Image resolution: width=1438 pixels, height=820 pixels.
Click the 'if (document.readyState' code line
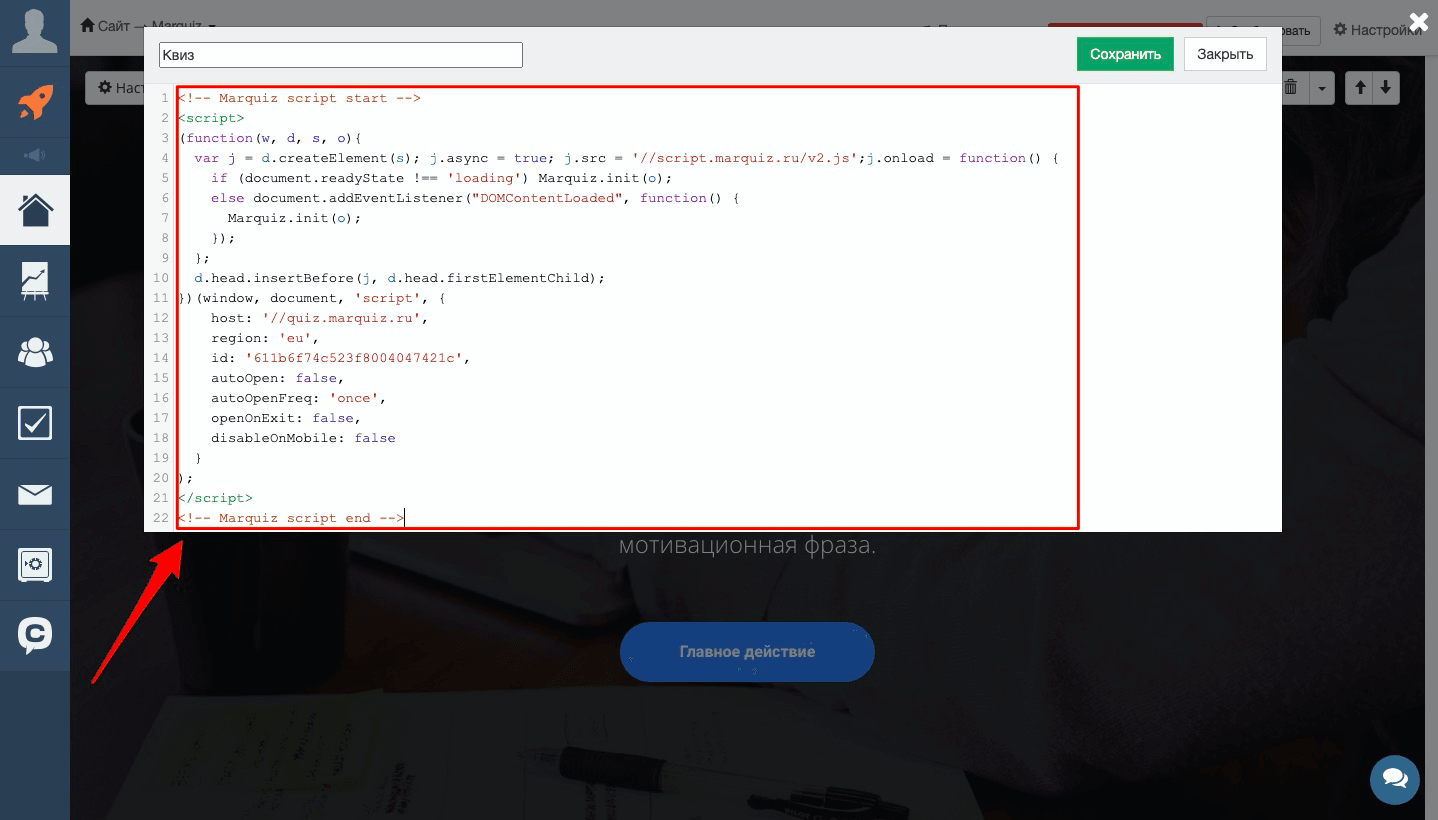point(441,178)
